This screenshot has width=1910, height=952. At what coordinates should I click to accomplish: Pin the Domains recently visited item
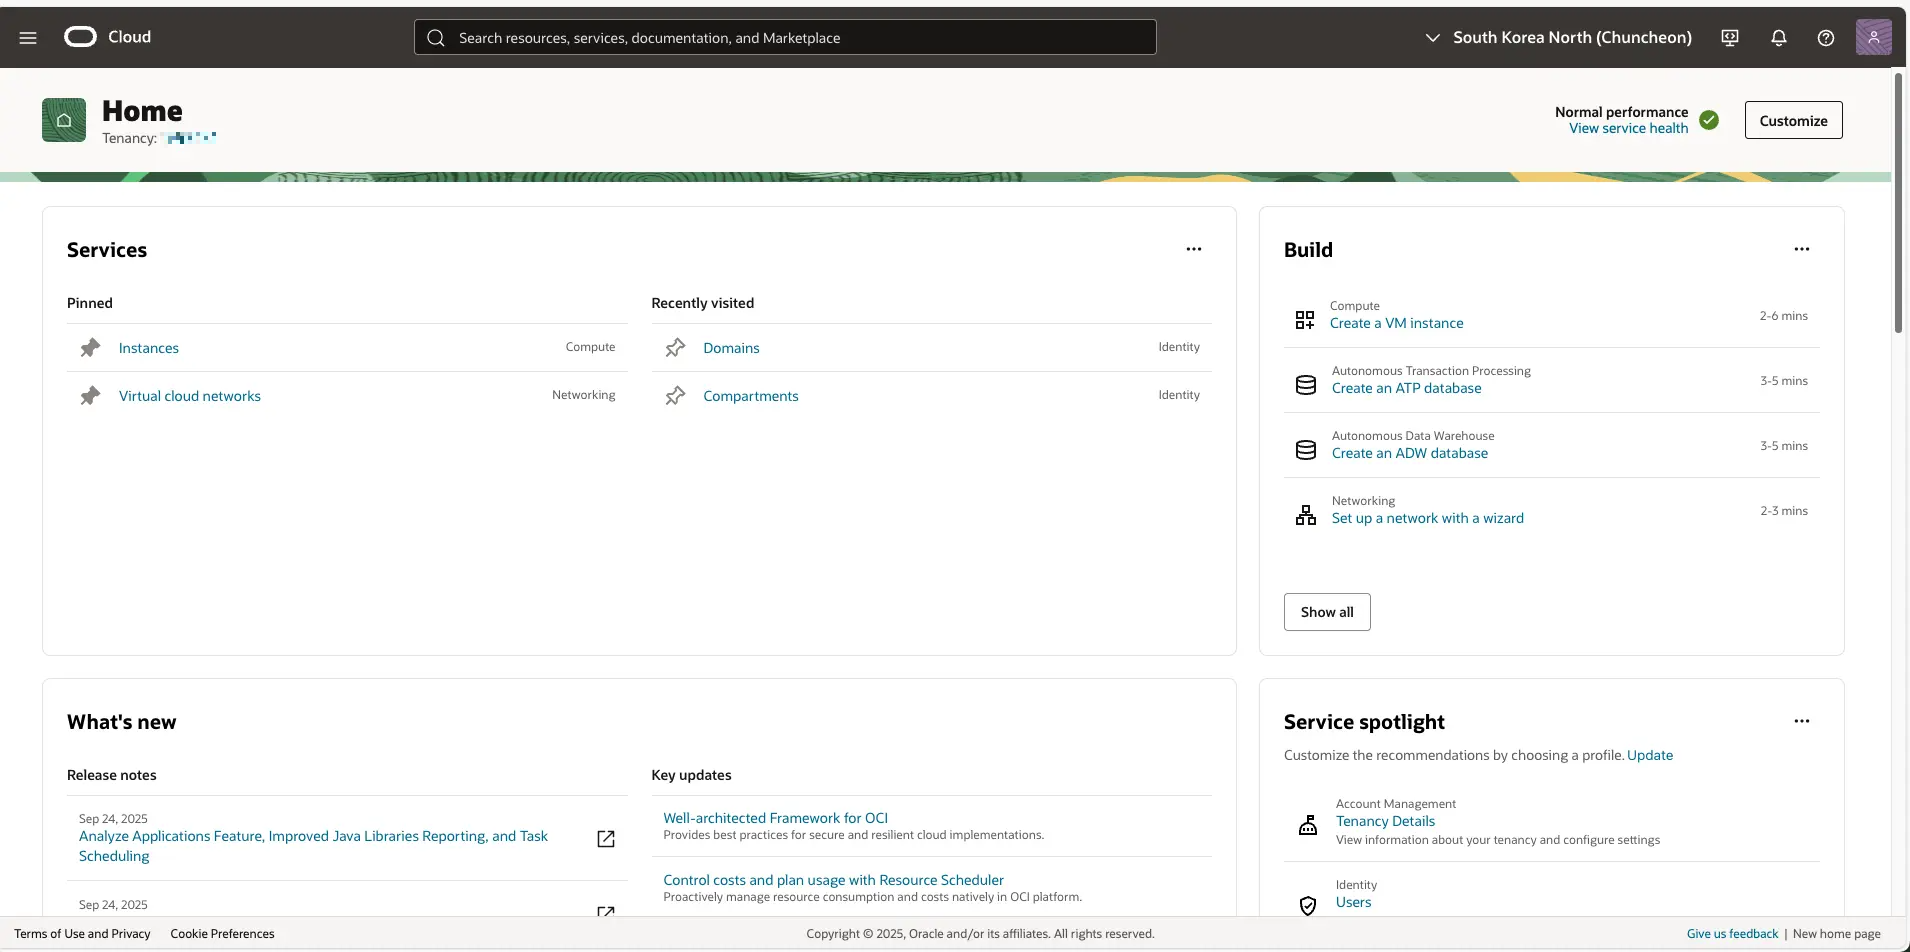pyautogui.click(x=675, y=348)
